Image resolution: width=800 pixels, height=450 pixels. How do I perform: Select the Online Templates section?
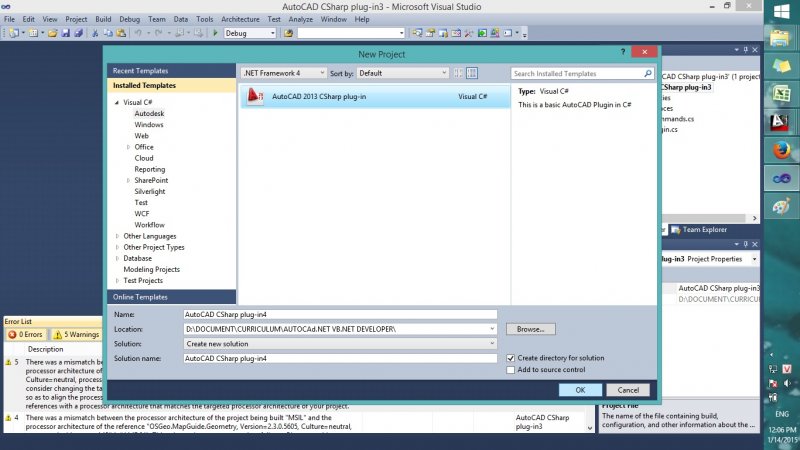coord(171,297)
